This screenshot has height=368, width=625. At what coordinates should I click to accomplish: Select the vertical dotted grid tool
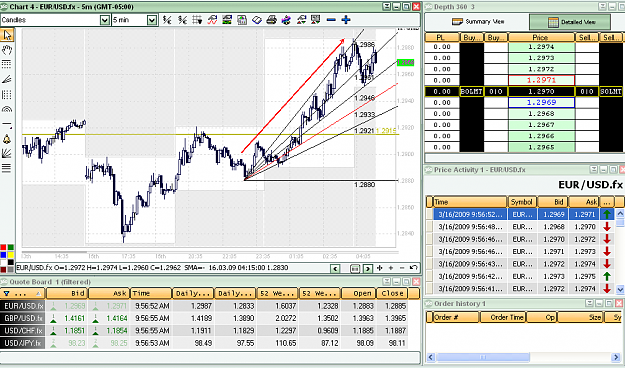[7, 94]
